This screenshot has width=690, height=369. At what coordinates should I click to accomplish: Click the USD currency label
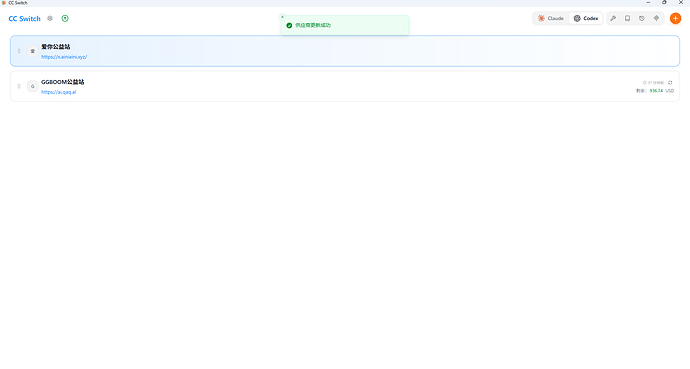[x=669, y=91]
